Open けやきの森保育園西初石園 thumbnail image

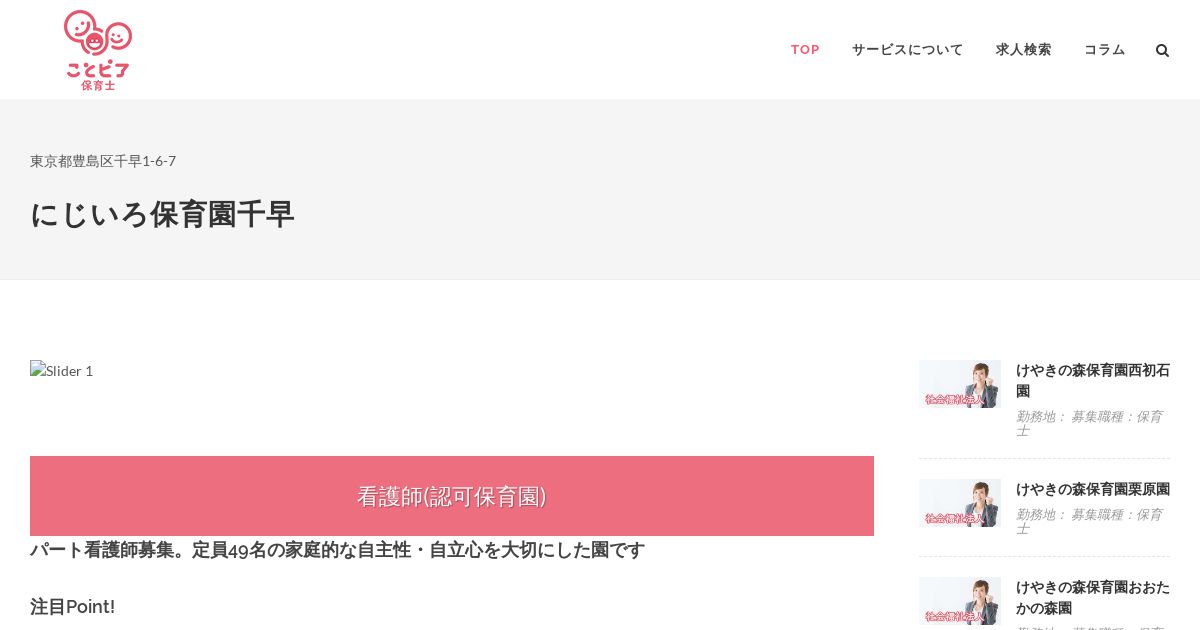point(960,384)
